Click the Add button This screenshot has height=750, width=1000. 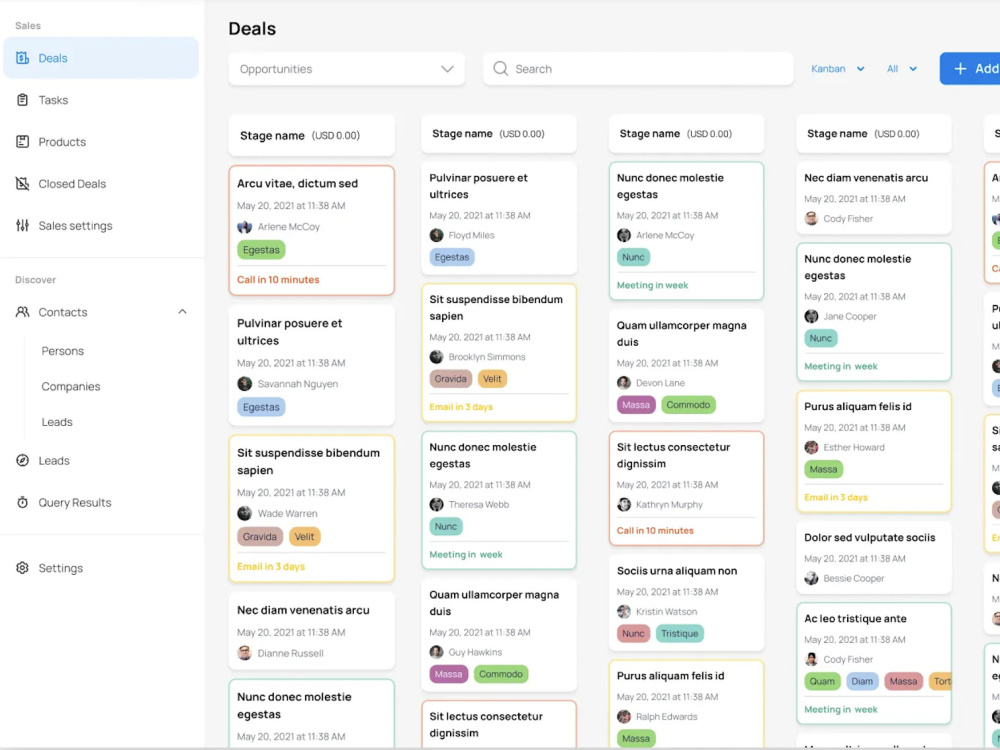click(x=969, y=68)
